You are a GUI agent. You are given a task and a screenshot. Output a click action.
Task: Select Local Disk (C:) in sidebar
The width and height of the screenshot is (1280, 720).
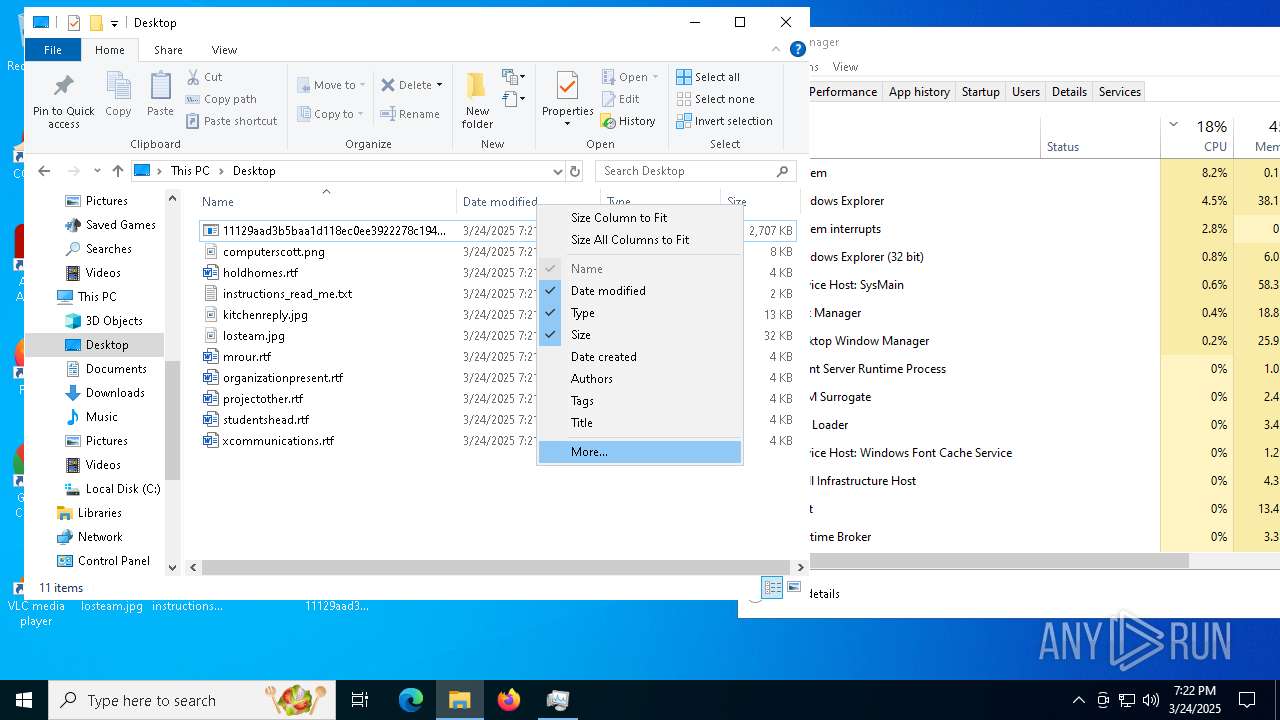pos(122,489)
